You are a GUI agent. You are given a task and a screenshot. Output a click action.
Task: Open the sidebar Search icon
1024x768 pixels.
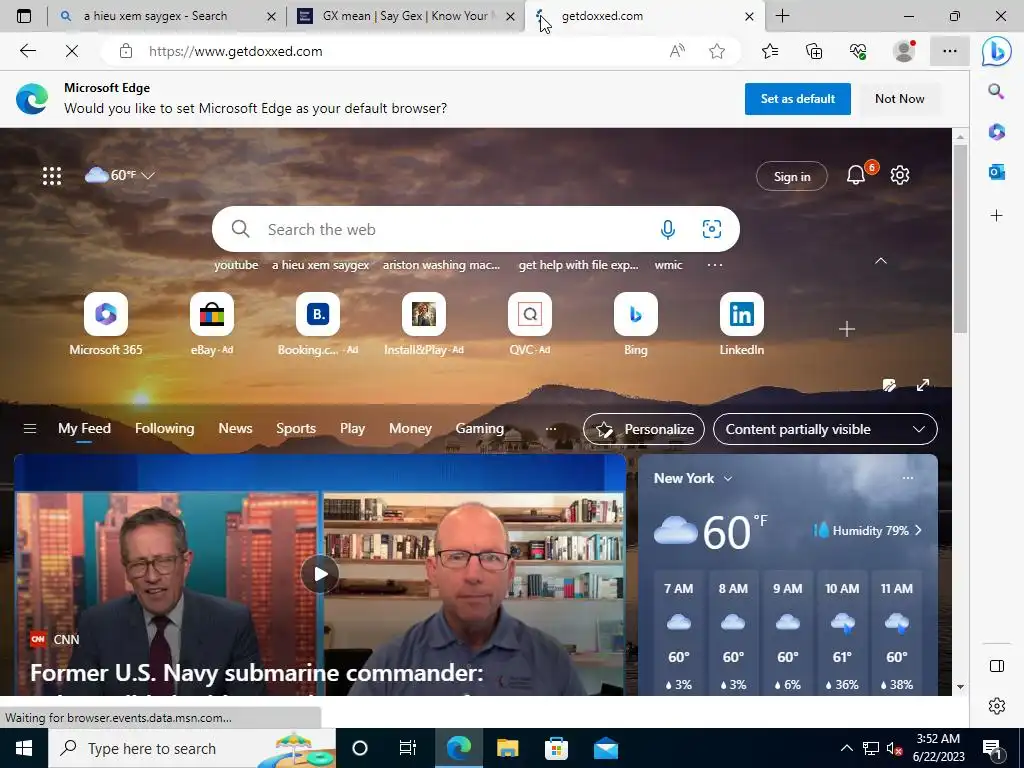[x=996, y=91]
